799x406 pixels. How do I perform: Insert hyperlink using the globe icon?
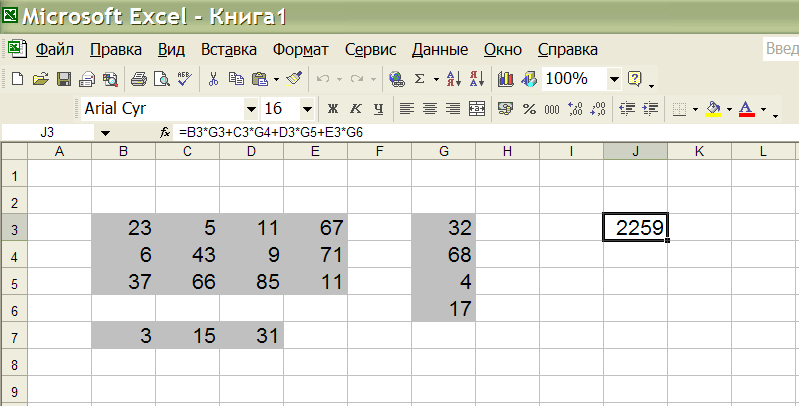pyautogui.click(x=396, y=79)
